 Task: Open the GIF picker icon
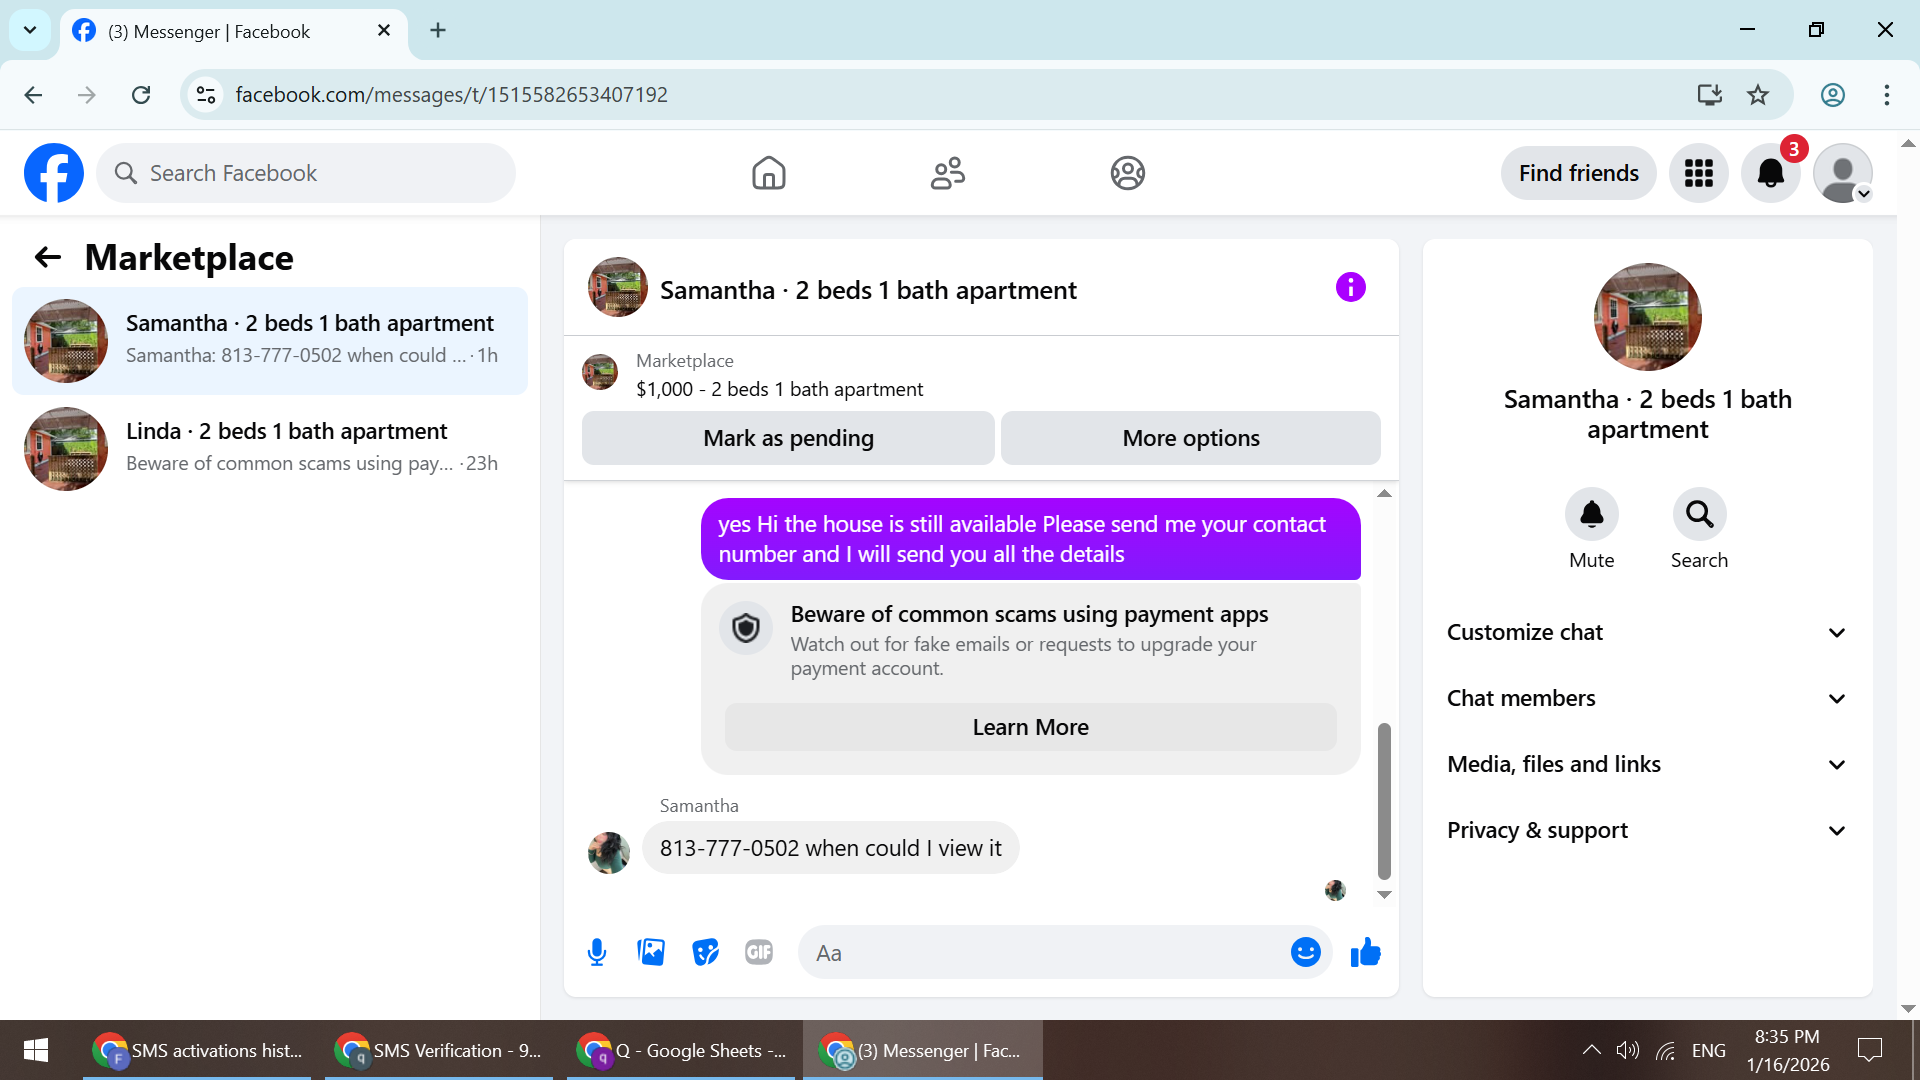(x=759, y=952)
